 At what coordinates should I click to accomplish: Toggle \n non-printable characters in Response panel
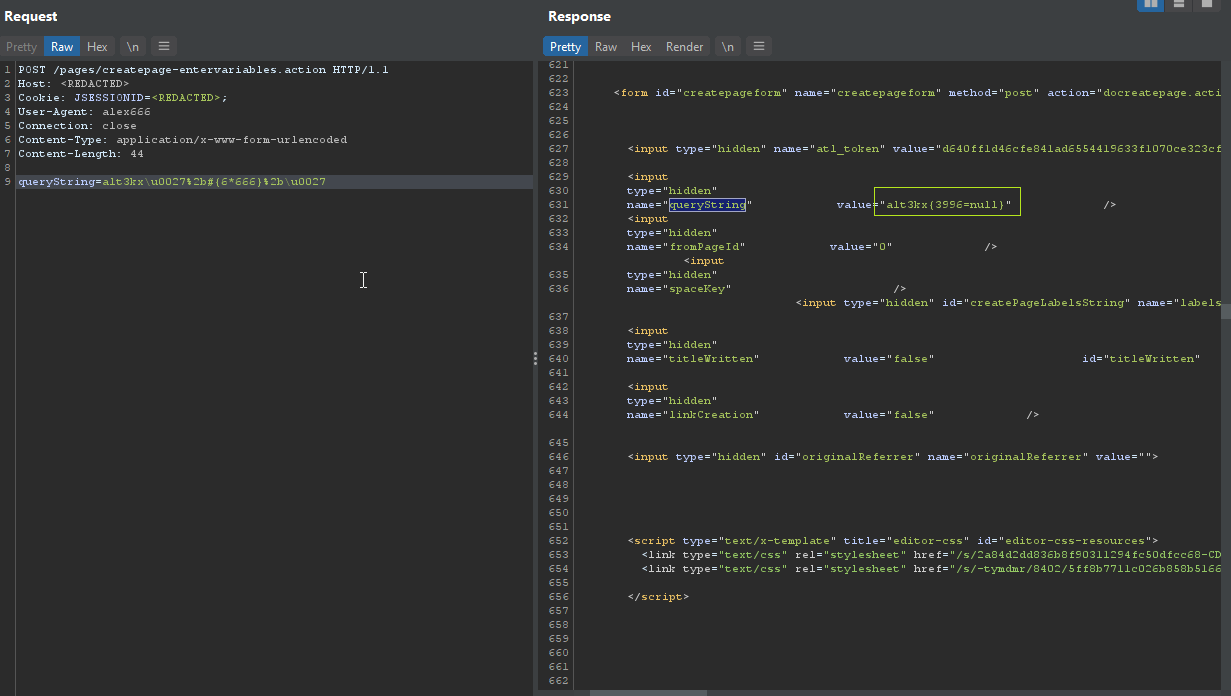[728, 46]
